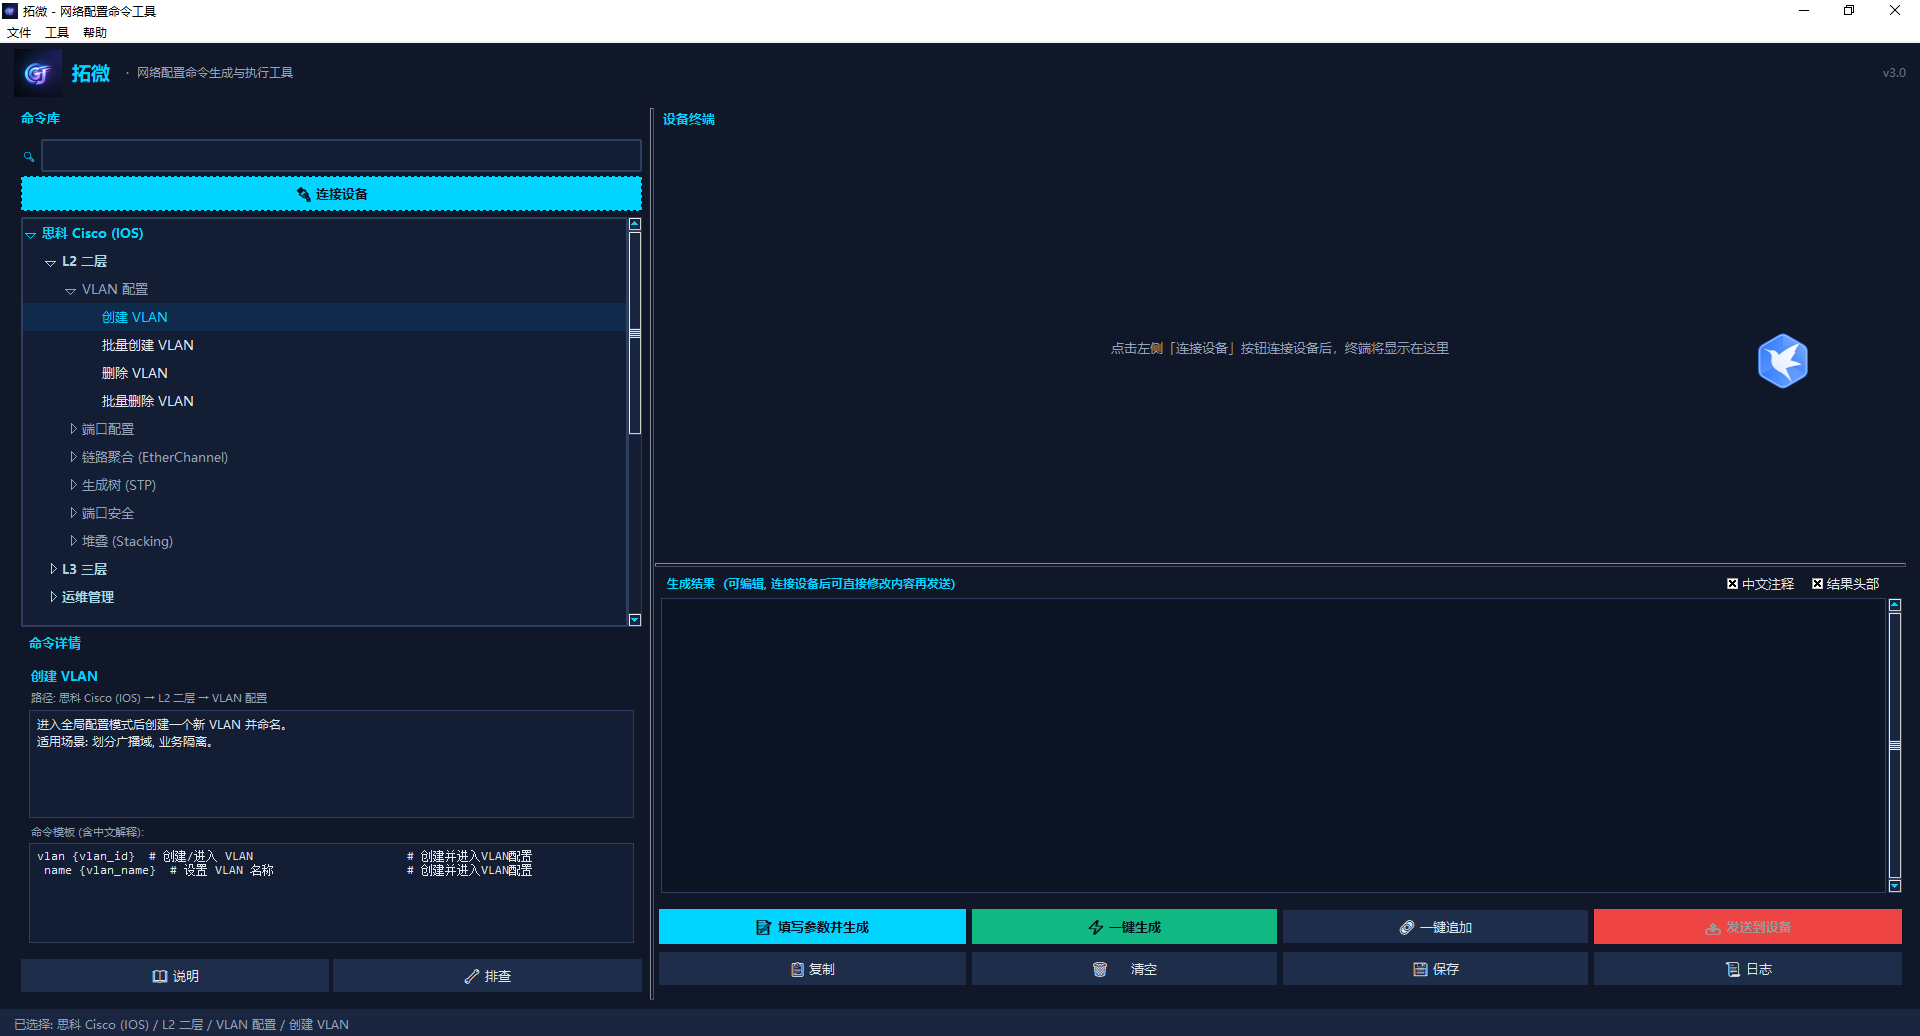Open the 帮助 menu

pyautogui.click(x=95, y=33)
